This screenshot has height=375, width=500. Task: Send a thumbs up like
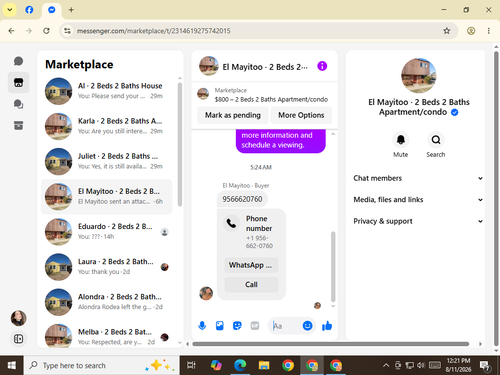click(x=327, y=326)
